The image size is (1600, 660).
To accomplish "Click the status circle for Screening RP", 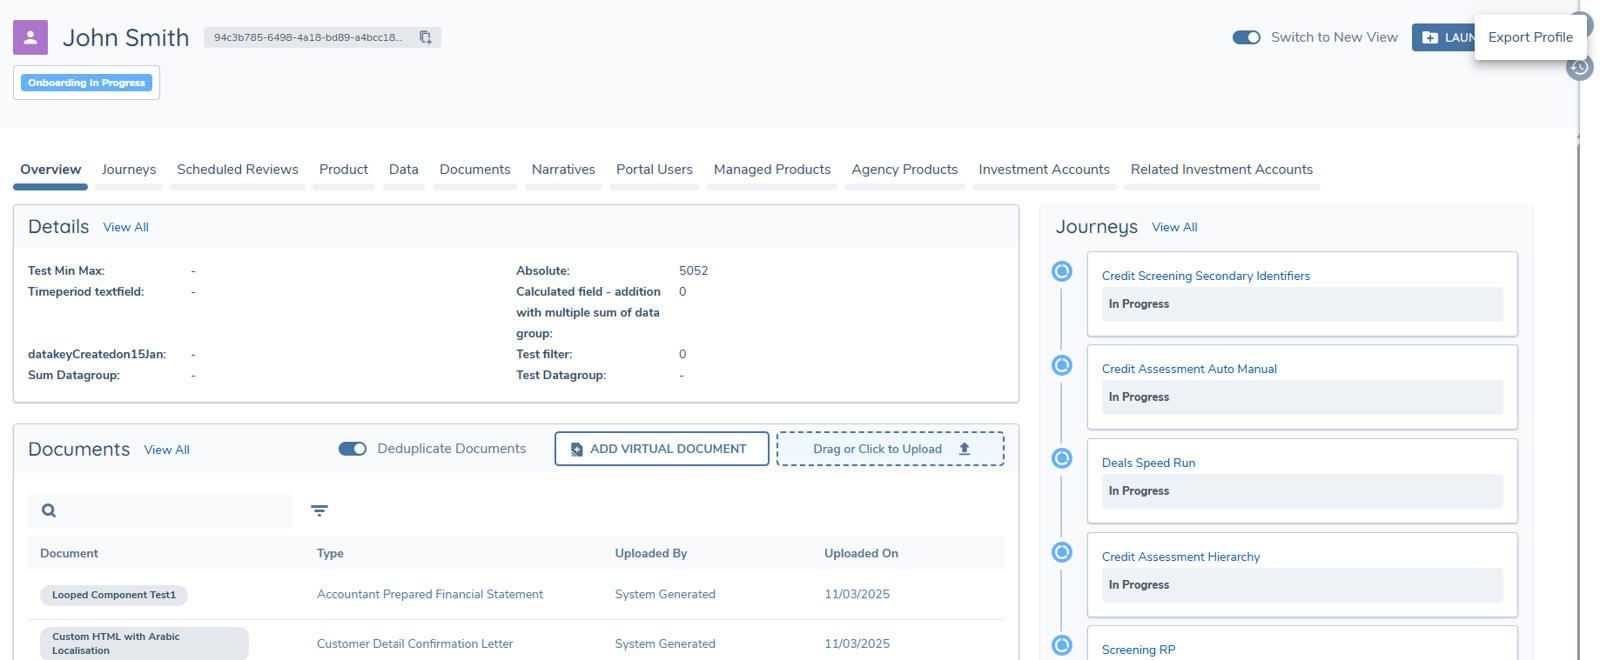I will tap(1062, 646).
